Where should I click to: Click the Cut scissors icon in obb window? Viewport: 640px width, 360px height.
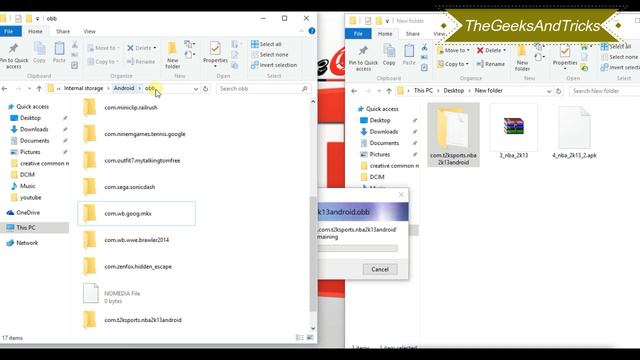[75, 44]
